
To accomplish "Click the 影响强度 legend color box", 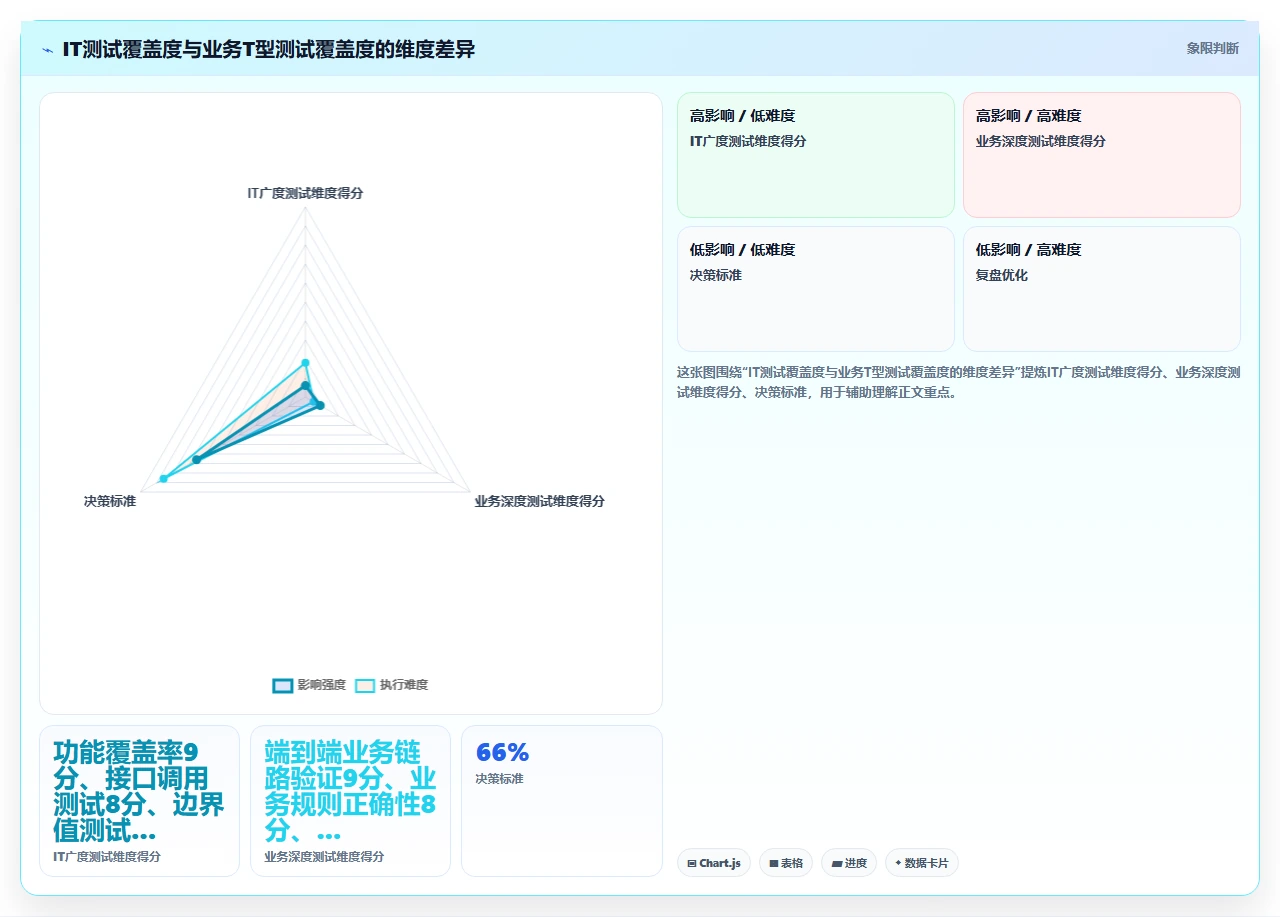I will click(x=283, y=685).
